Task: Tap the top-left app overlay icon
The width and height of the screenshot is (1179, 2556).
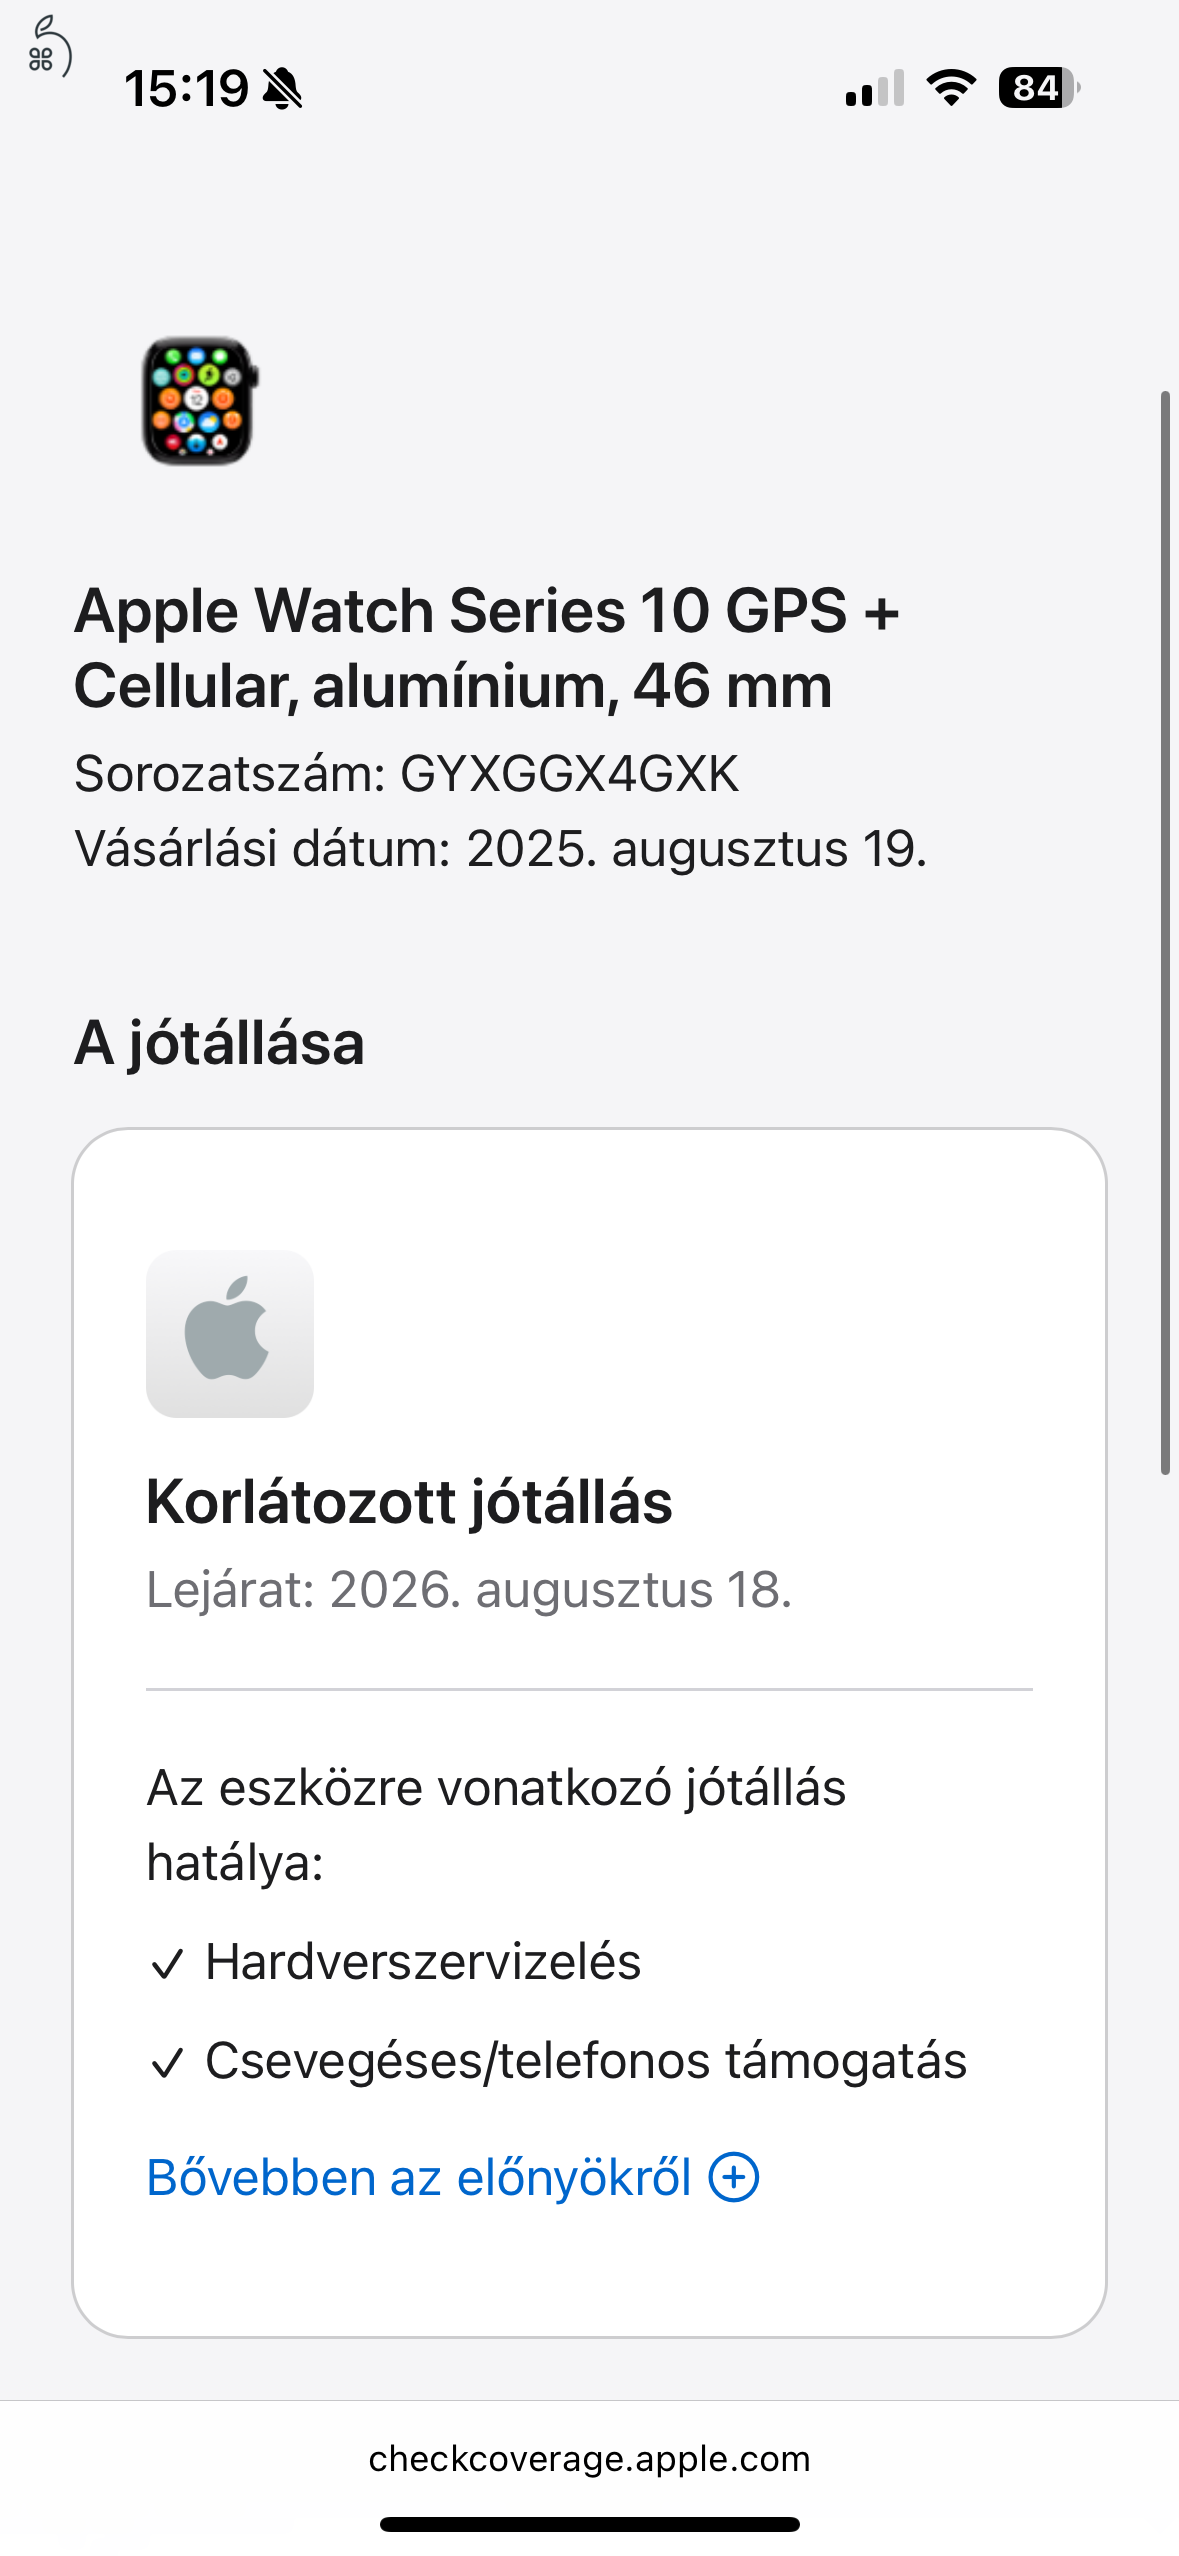Action: 48,47
